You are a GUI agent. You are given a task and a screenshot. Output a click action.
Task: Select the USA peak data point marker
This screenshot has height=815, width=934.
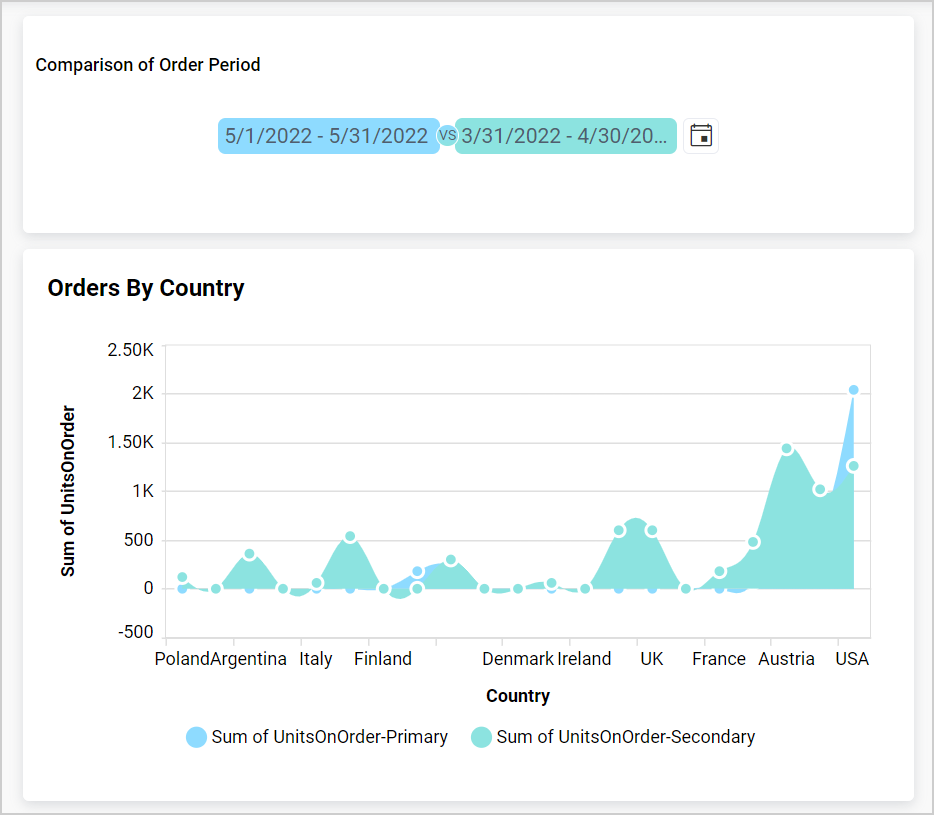853,389
